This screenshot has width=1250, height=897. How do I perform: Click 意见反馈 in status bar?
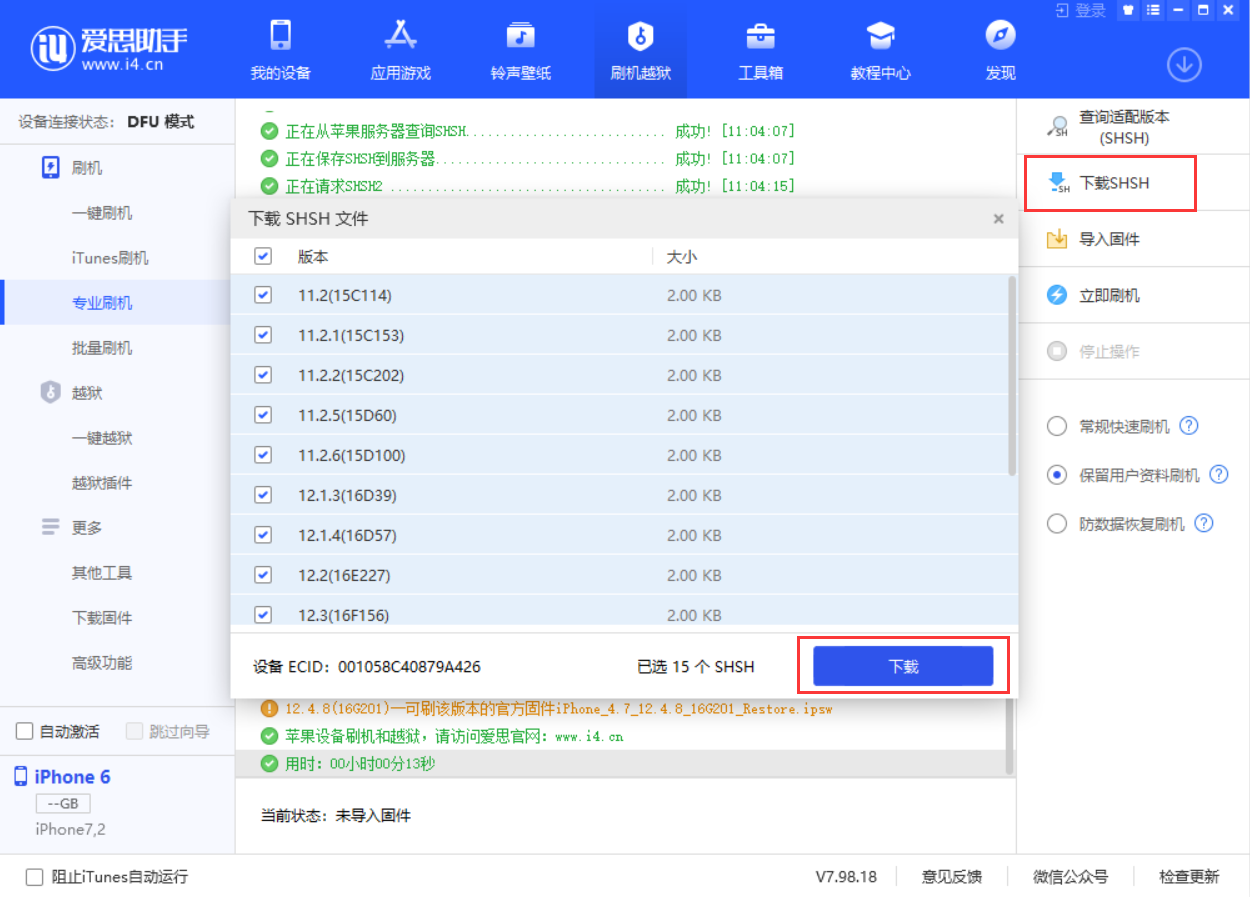pos(951,877)
